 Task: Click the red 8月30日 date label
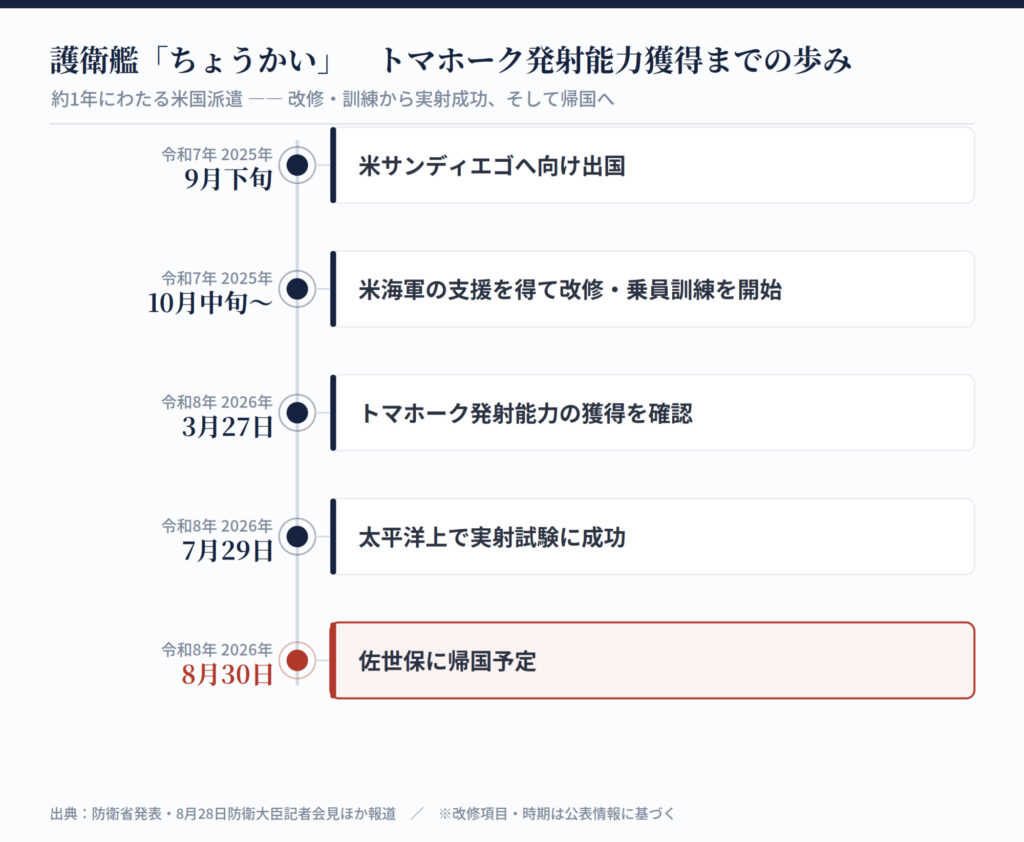click(x=227, y=674)
